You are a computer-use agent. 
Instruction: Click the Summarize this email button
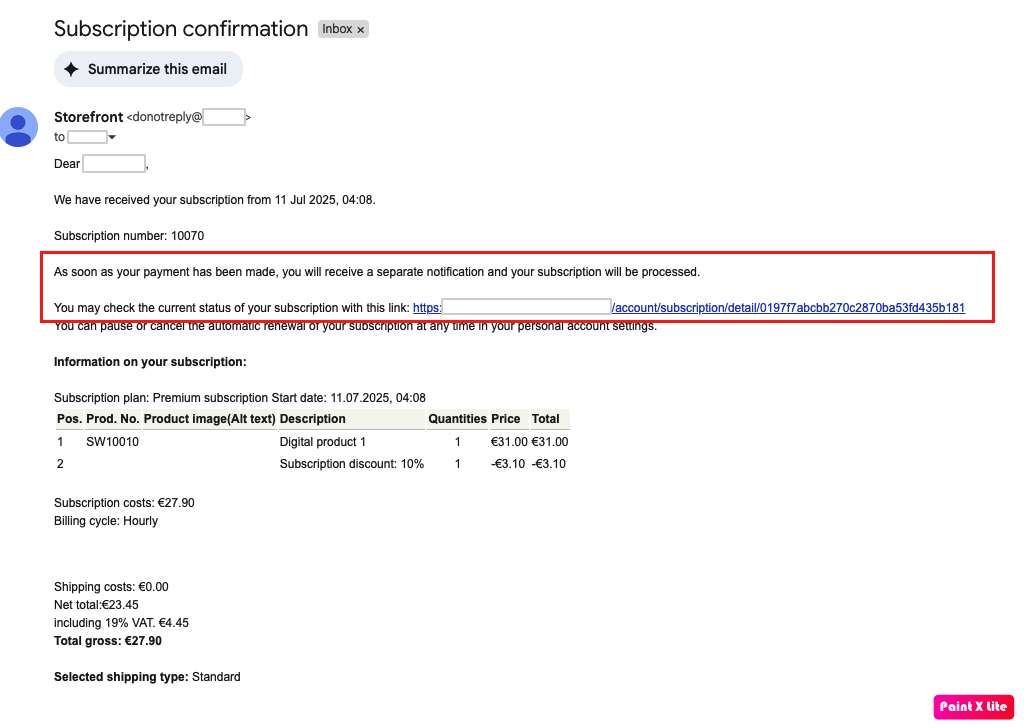pyautogui.click(x=148, y=68)
